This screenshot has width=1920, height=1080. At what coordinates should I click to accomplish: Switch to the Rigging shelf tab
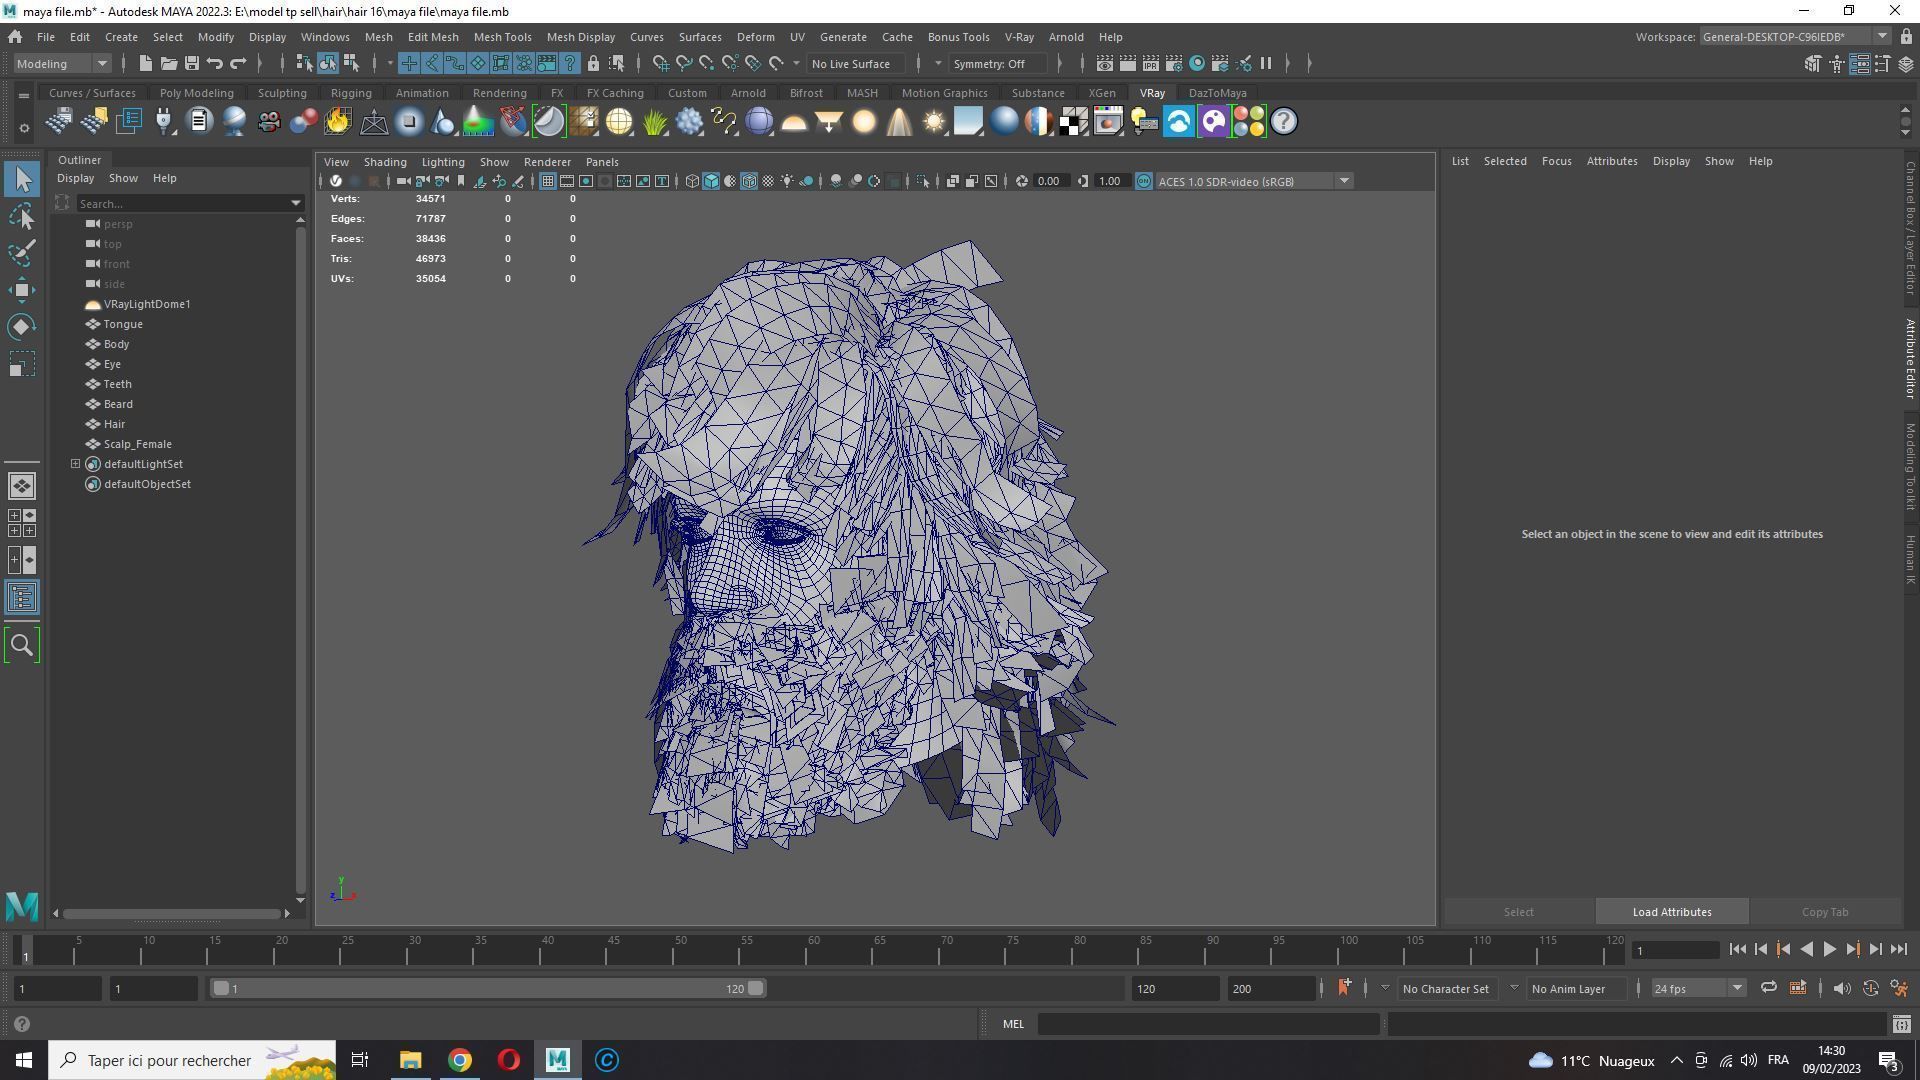351,93
